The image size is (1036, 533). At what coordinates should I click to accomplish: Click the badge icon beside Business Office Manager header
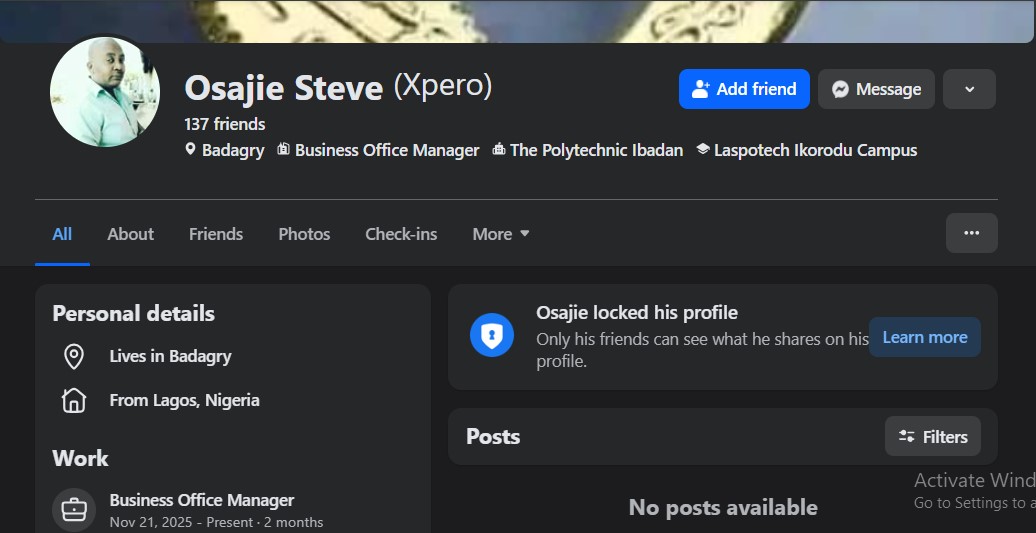(x=283, y=150)
